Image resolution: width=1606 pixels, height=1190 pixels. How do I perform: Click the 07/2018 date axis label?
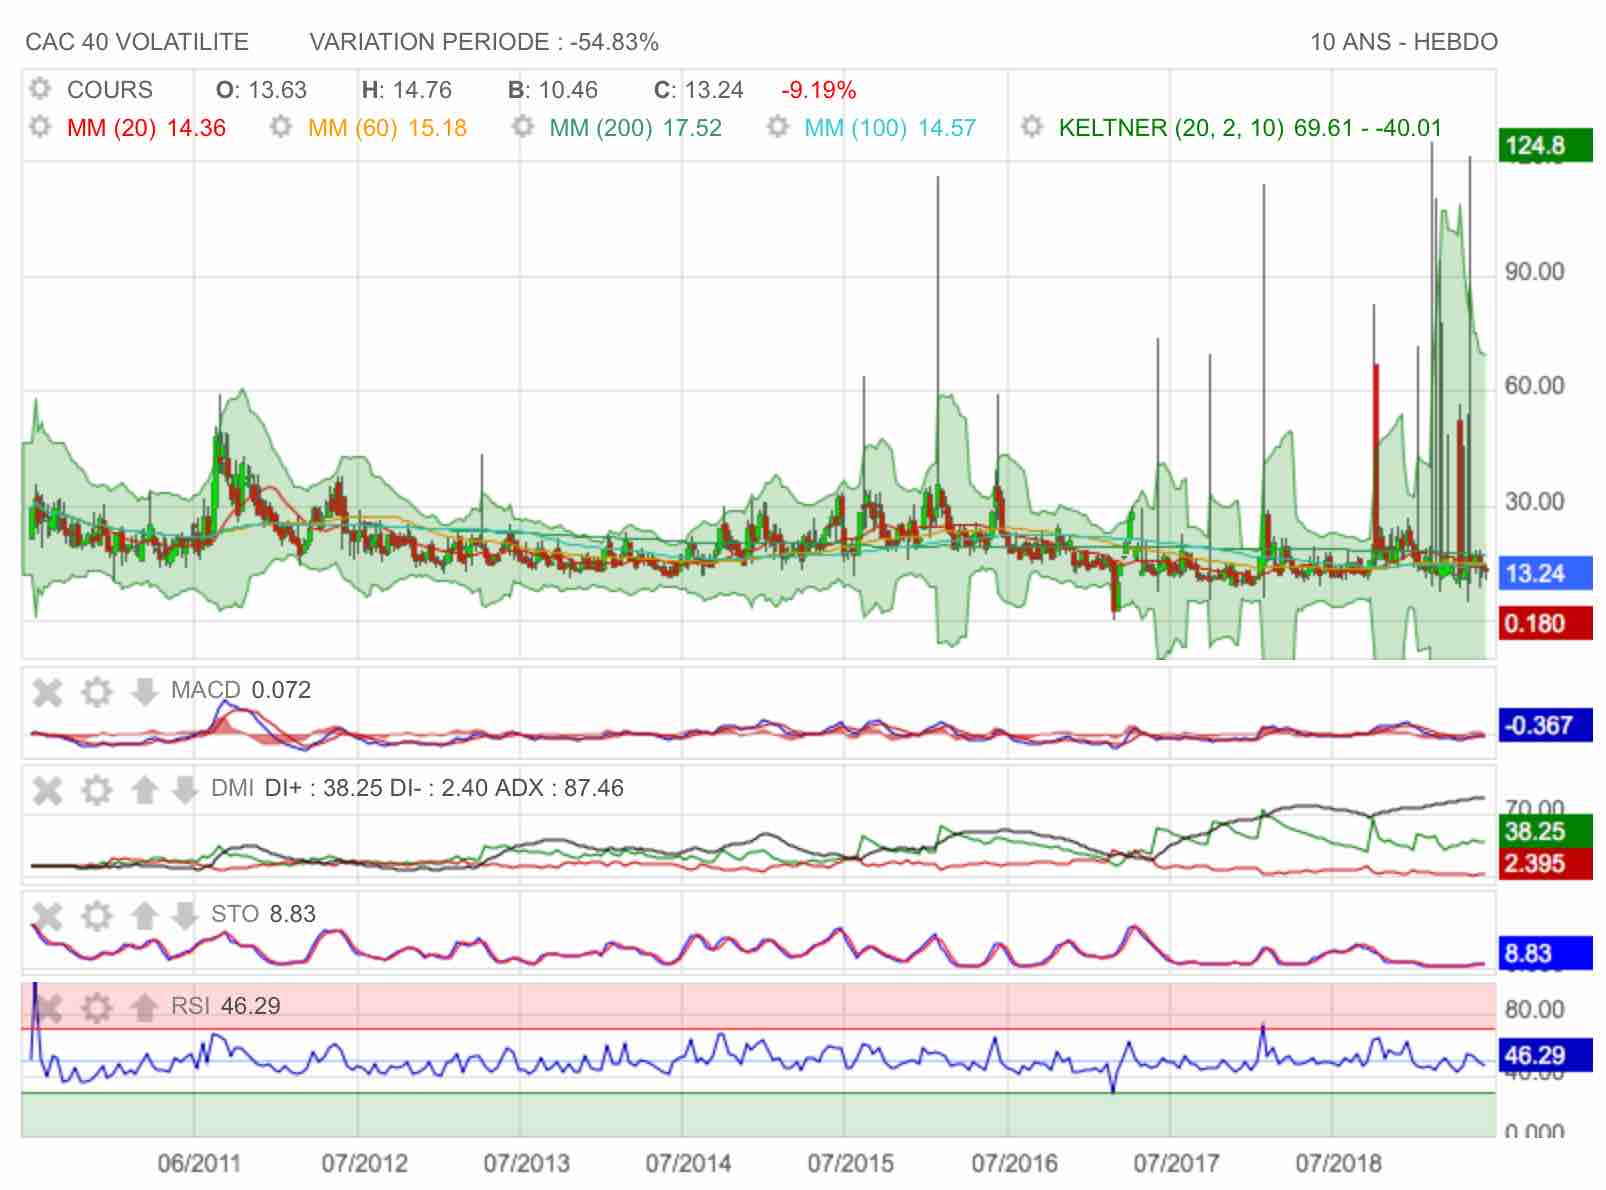(x=1338, y=1164)
